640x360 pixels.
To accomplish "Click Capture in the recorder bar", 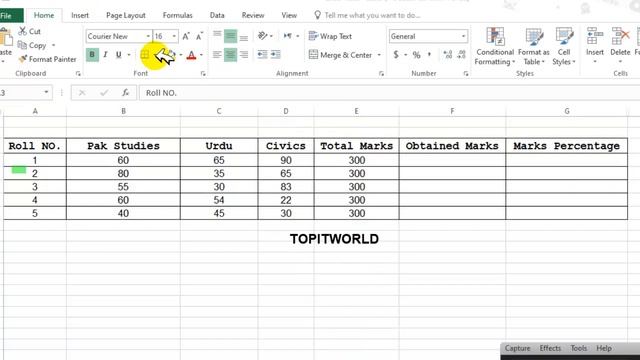I will point(517,348).
